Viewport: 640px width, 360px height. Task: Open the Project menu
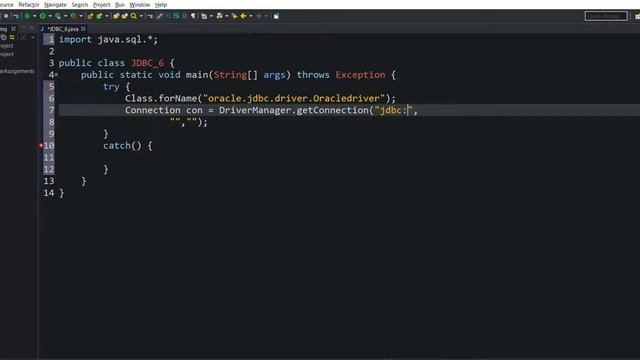pyautogui.click(x=101, y=4)
